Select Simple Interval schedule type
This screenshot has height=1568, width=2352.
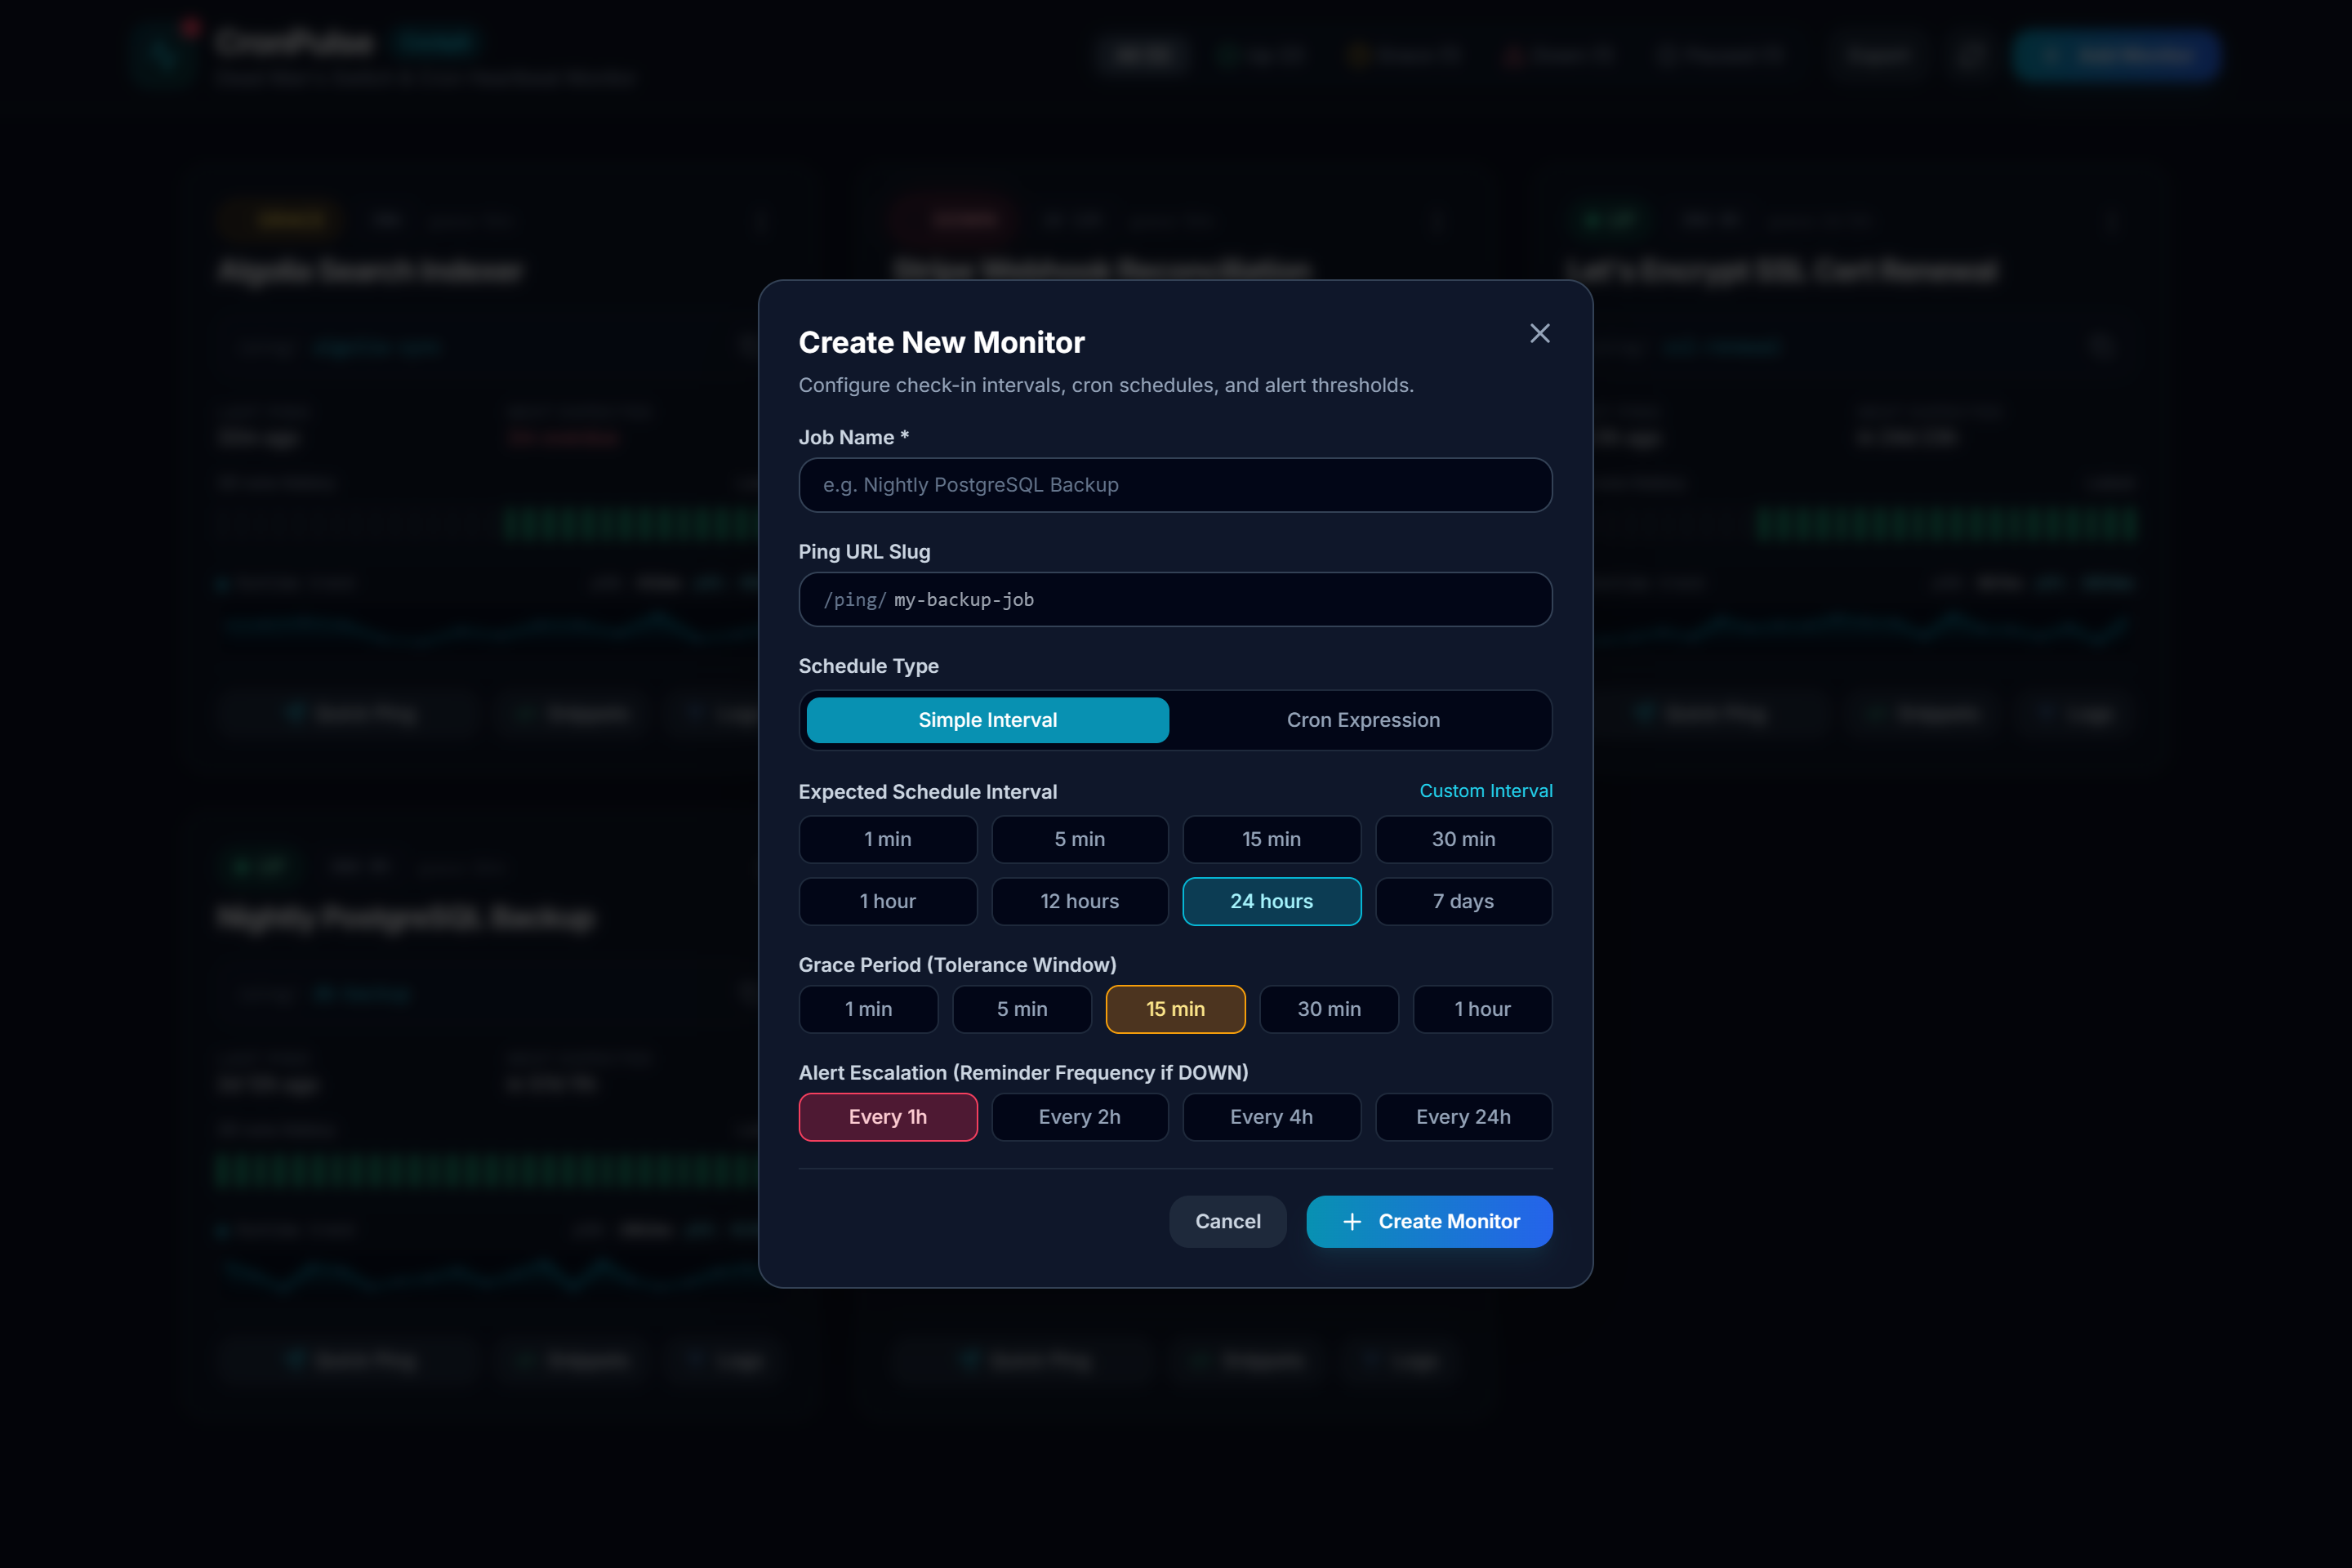coord(987,720)
